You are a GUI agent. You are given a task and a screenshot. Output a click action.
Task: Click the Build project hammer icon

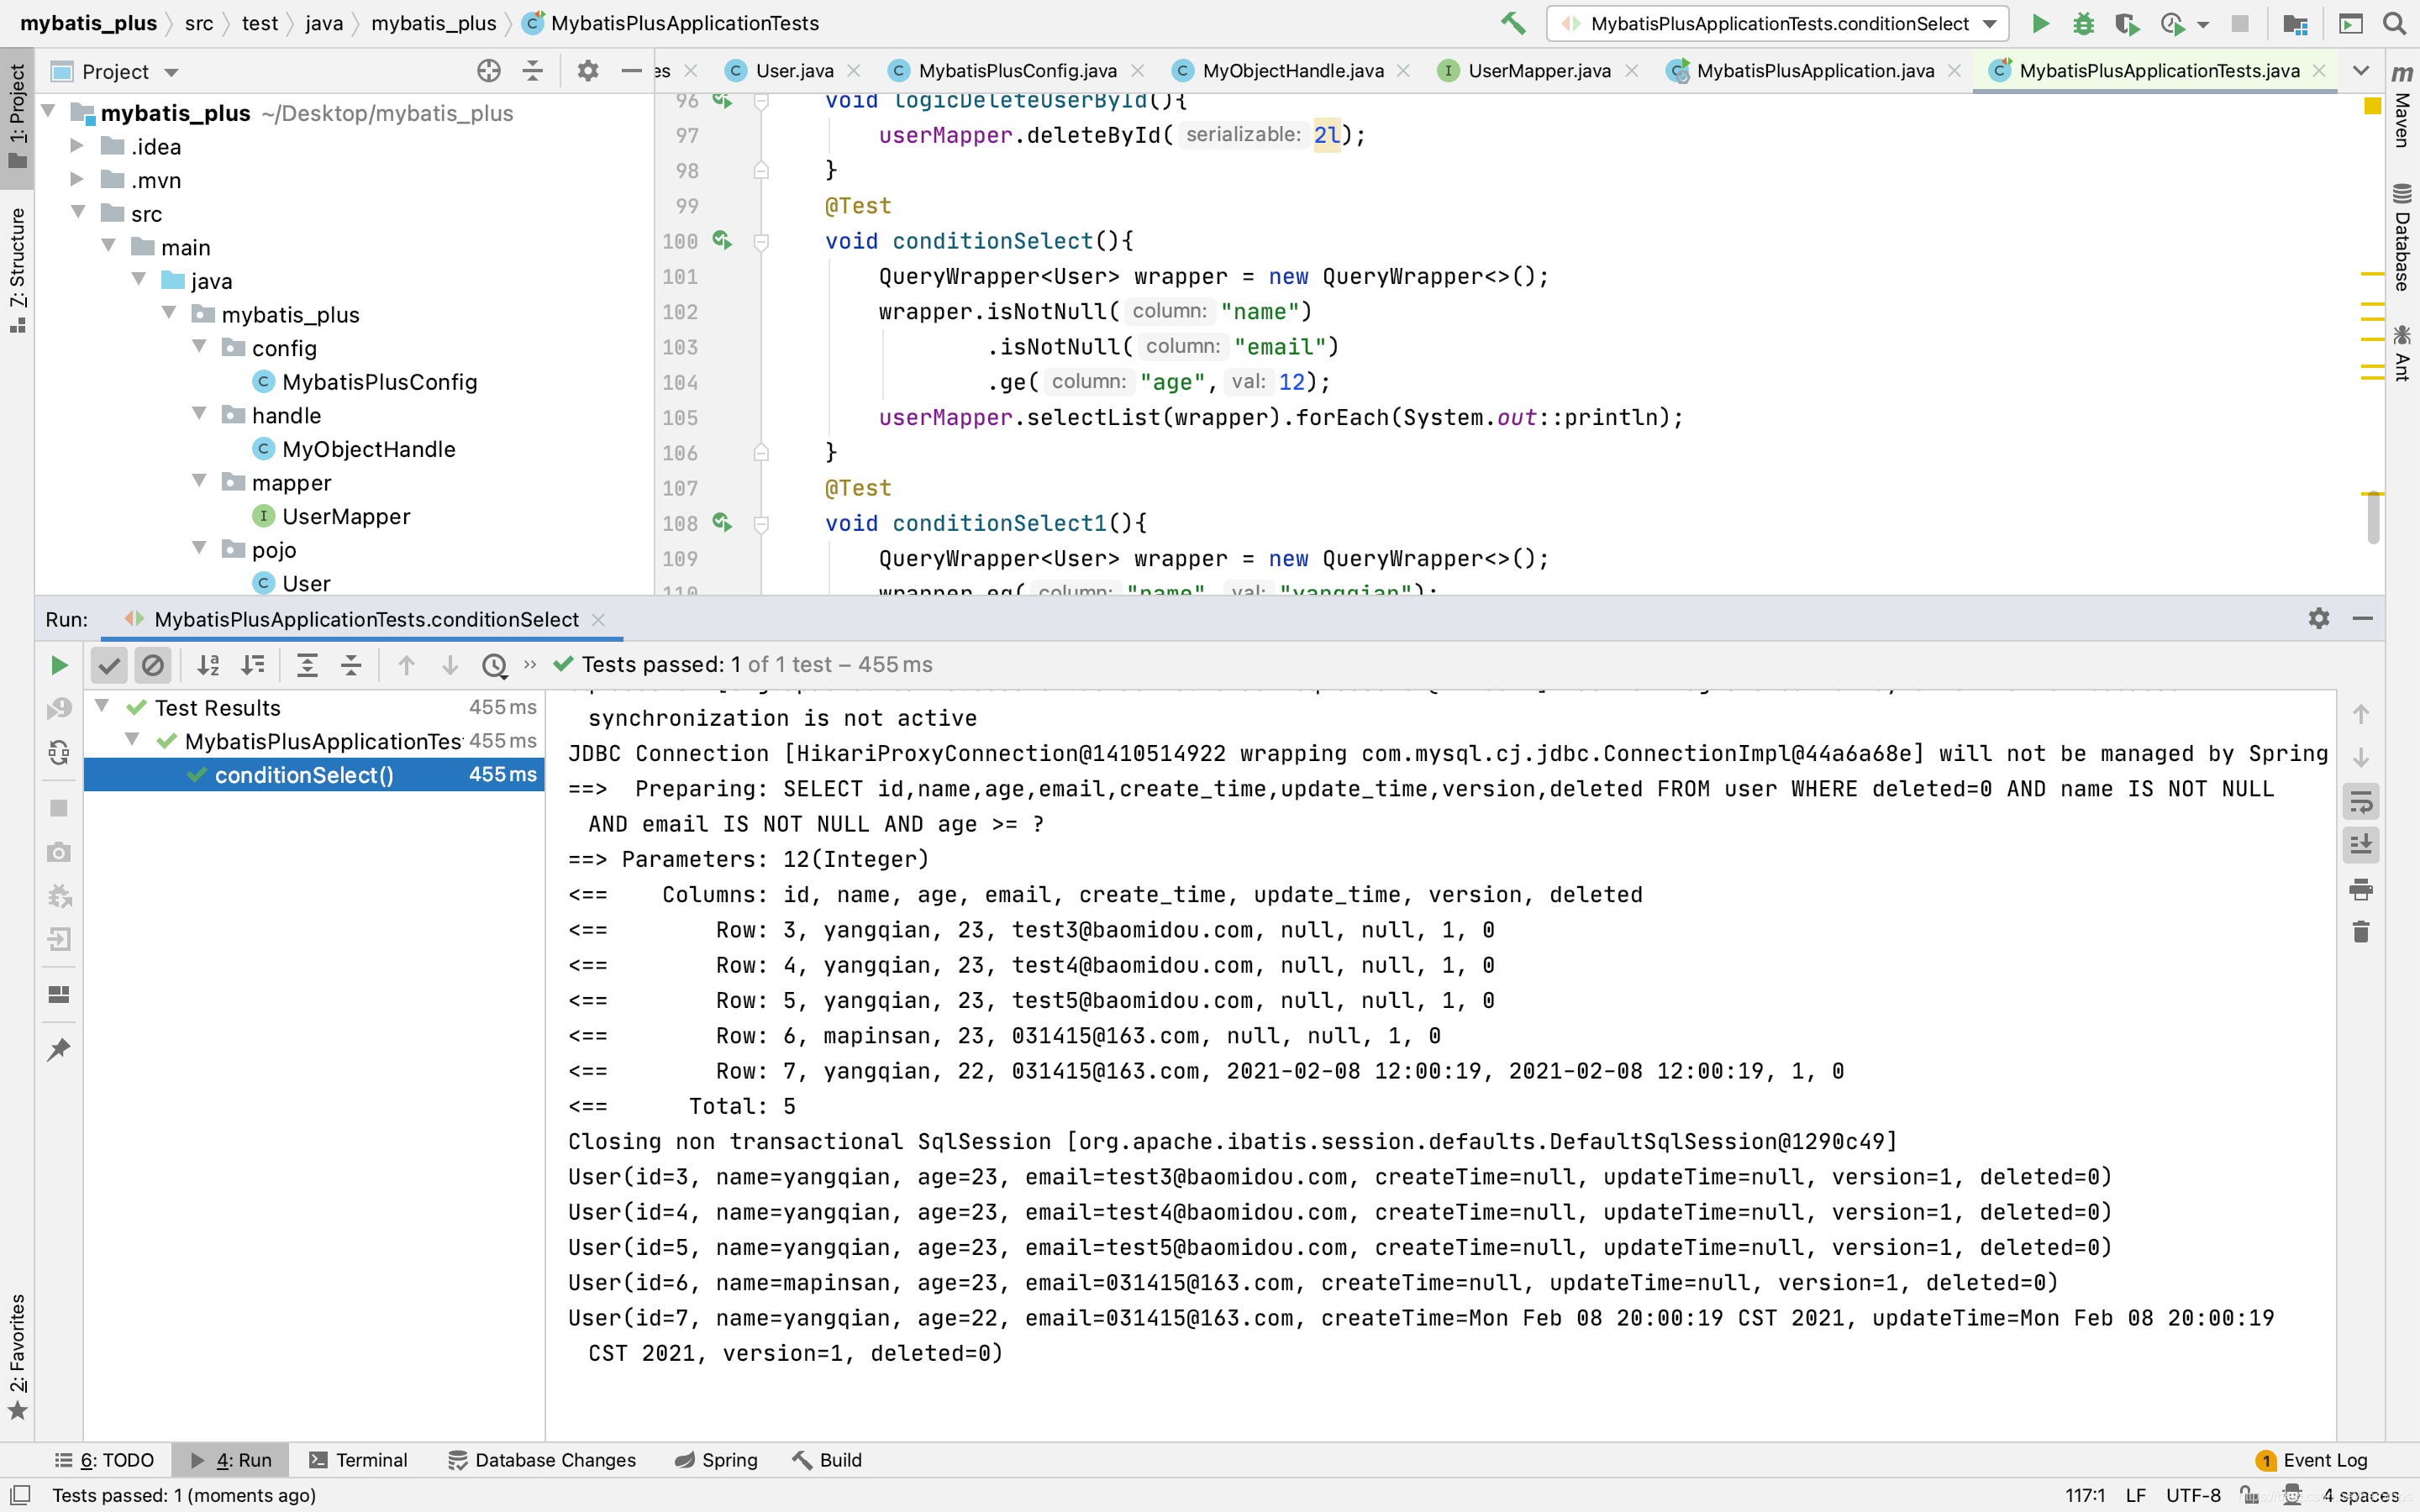pyautogui.click(x=1513, y=23)
